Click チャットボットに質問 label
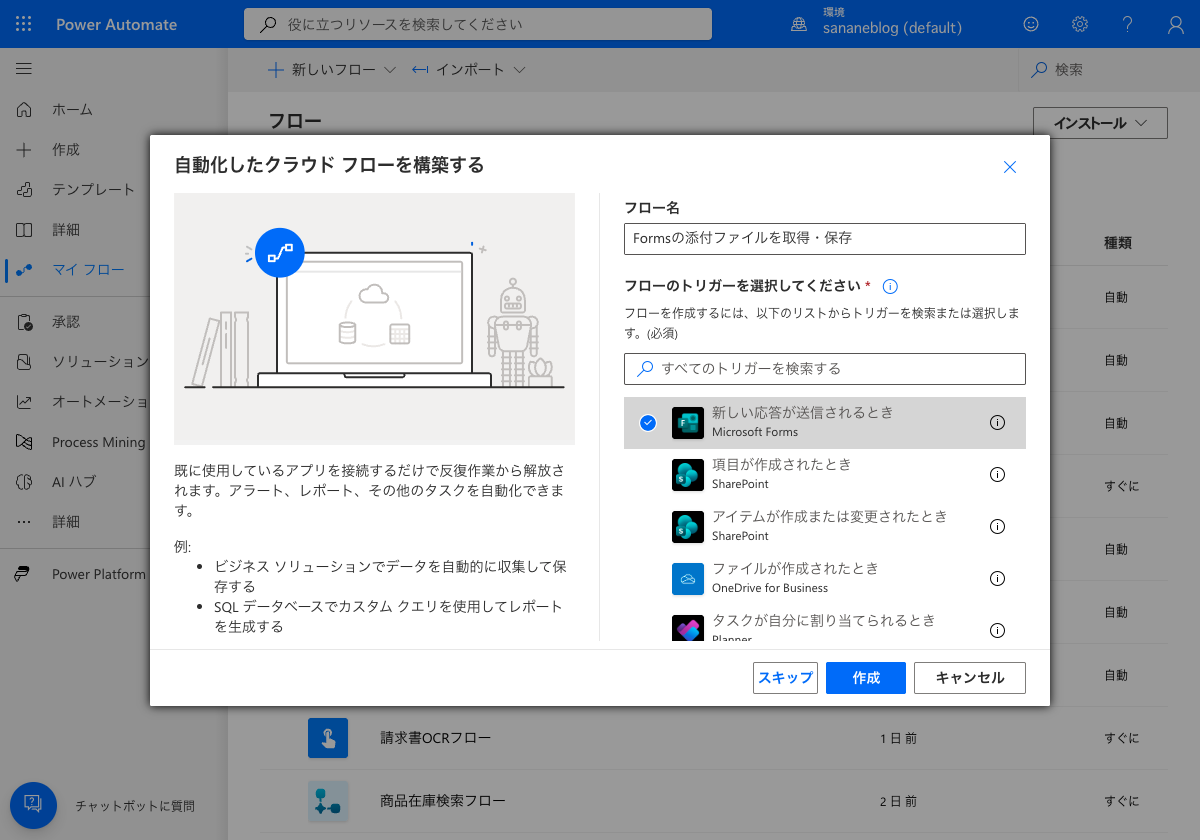1200x840 pixels. coord(135,805)
